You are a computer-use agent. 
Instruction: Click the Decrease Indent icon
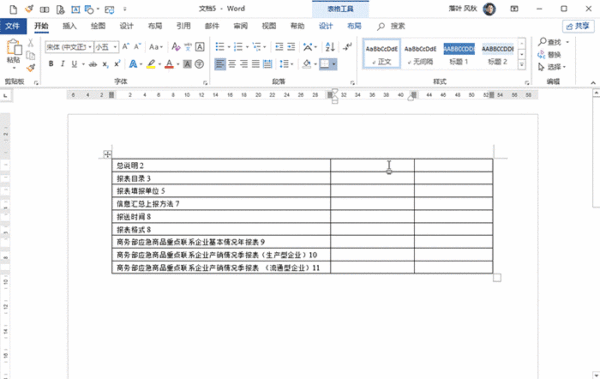tap(279, 47)
